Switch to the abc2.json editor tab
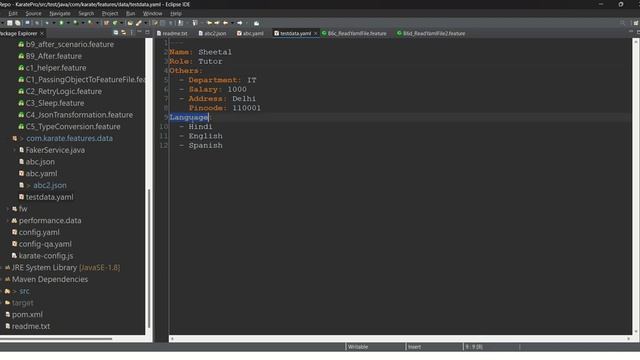The height and width of the screenshot is (360, 640). [212, 33]
